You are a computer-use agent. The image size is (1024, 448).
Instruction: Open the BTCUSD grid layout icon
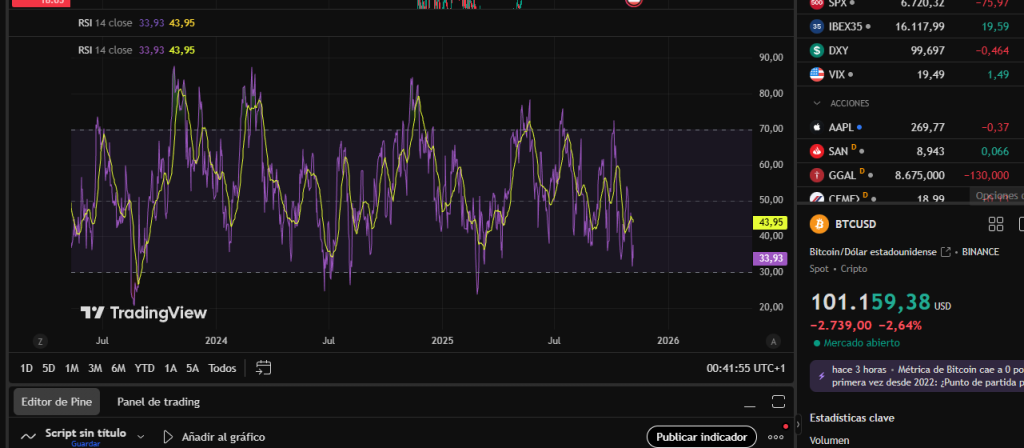(x=995, y=224)
